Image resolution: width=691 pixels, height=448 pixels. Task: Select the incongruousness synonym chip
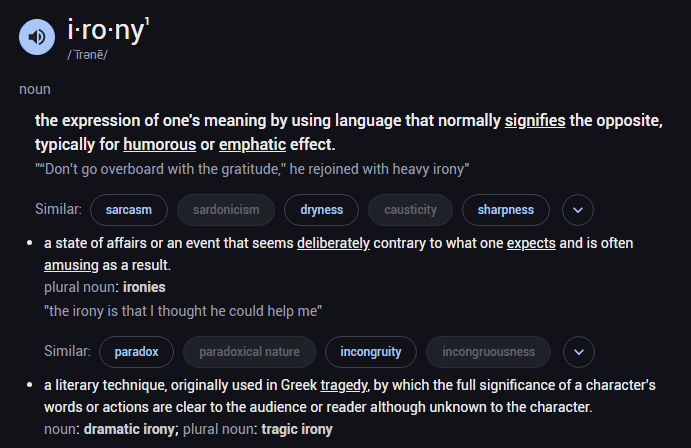point(488,352)
